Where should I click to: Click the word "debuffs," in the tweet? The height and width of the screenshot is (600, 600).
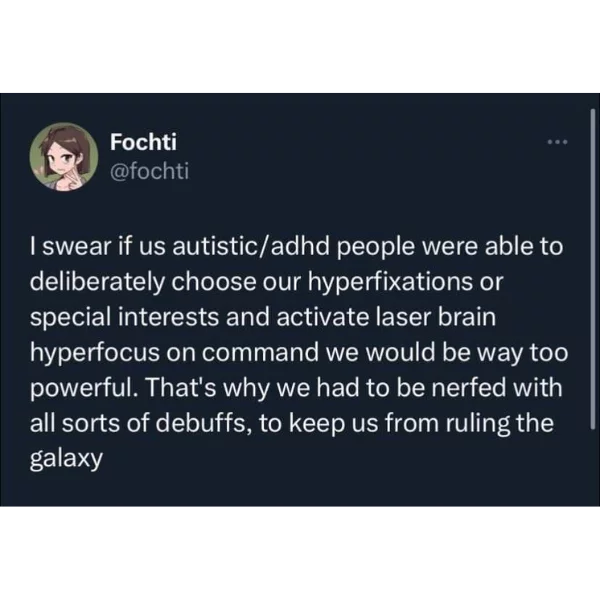[x=203, y=423]
